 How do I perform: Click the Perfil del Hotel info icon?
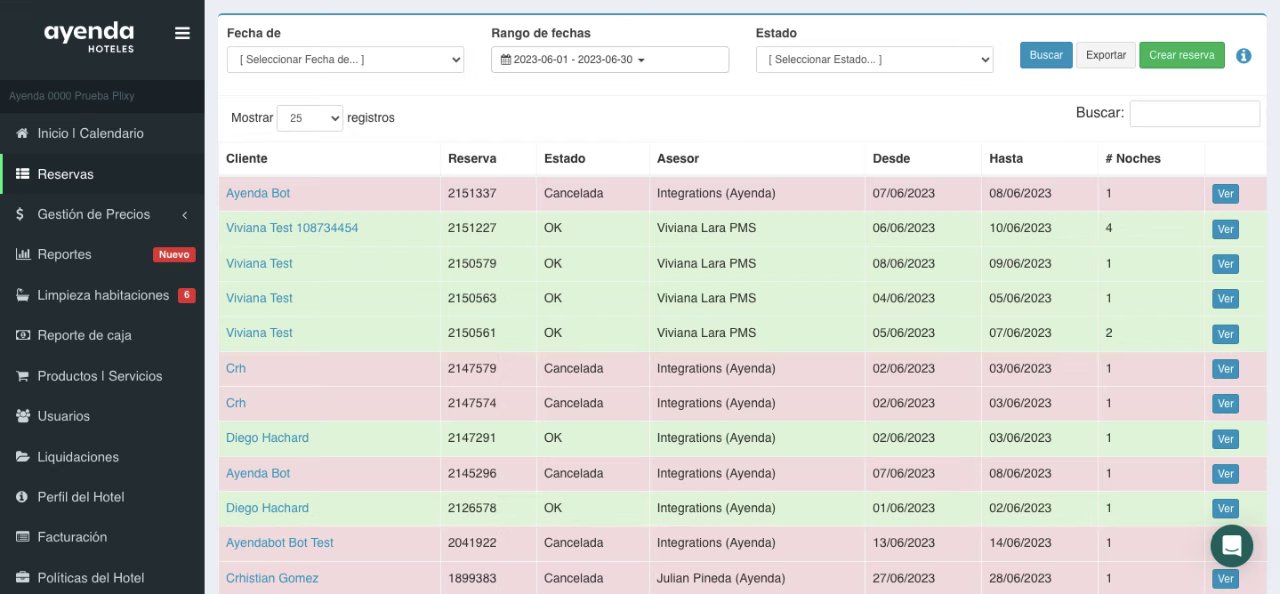pyautogui.click(x=22, y=497)
